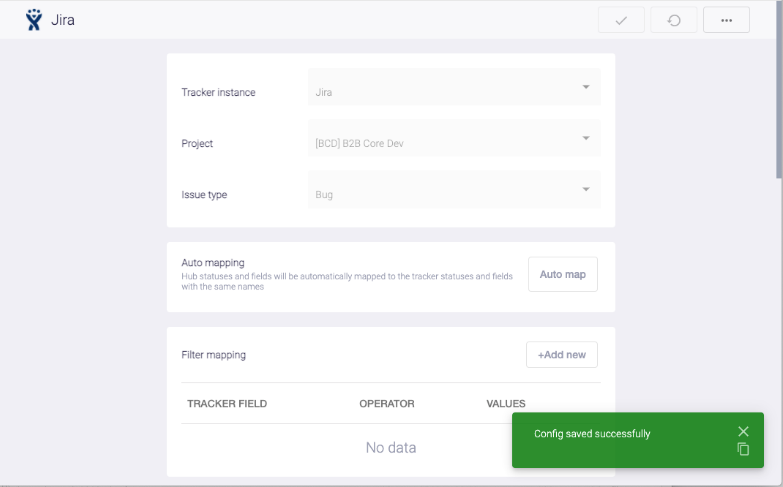Click the No data placeholder text
Image resolution: width=783 pixels, height=487 pixels.
391,448
